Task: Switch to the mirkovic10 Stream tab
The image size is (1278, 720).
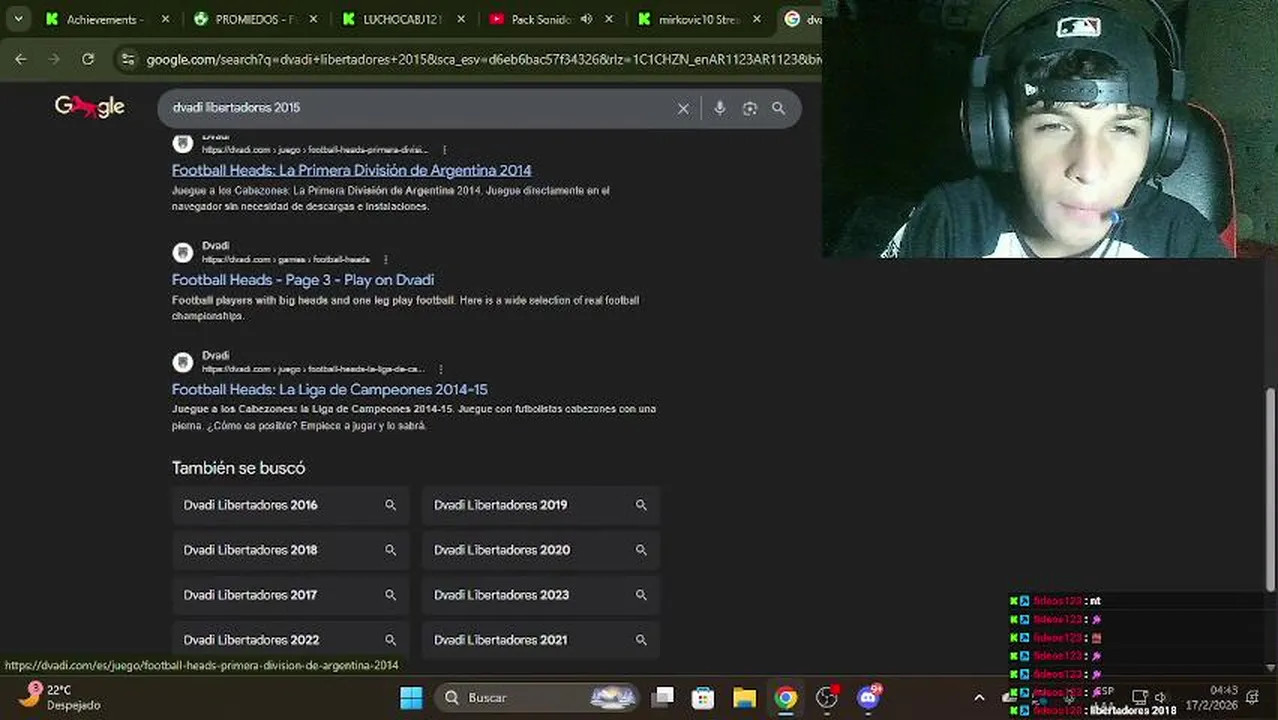Action: click(690, 19)
